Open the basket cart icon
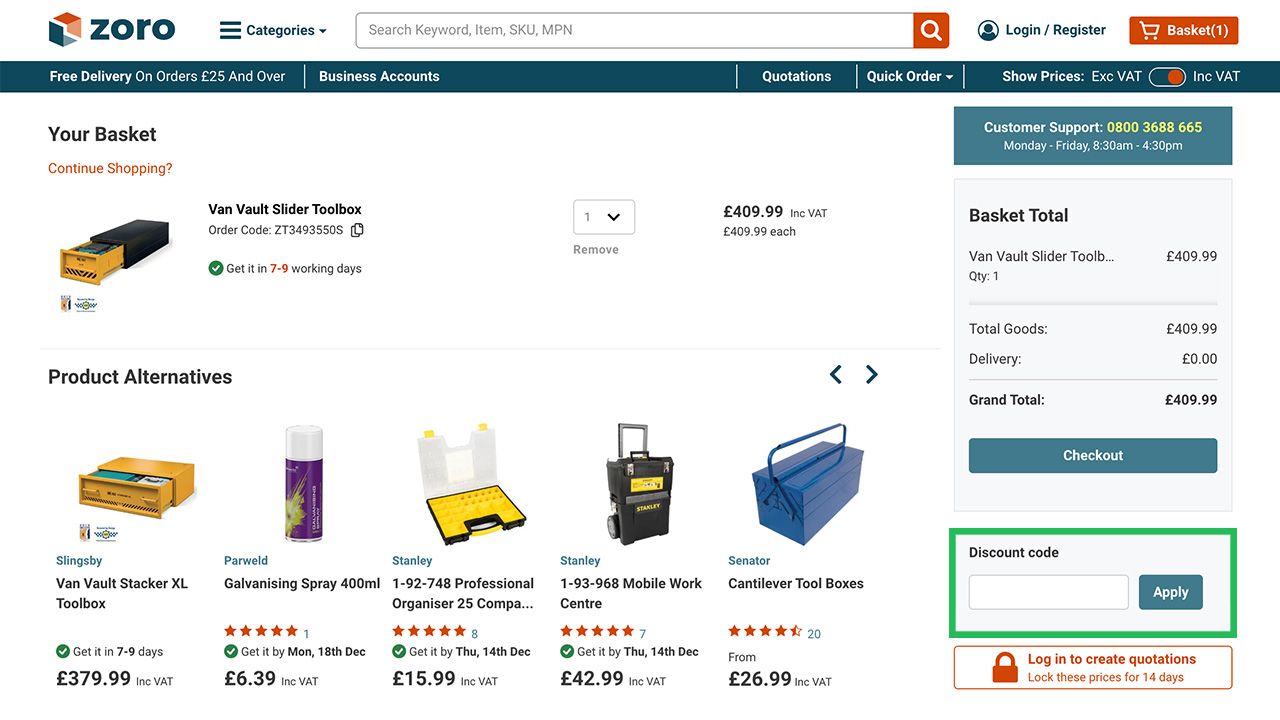Screen dimensions: 1280x720 [1149, 30]
